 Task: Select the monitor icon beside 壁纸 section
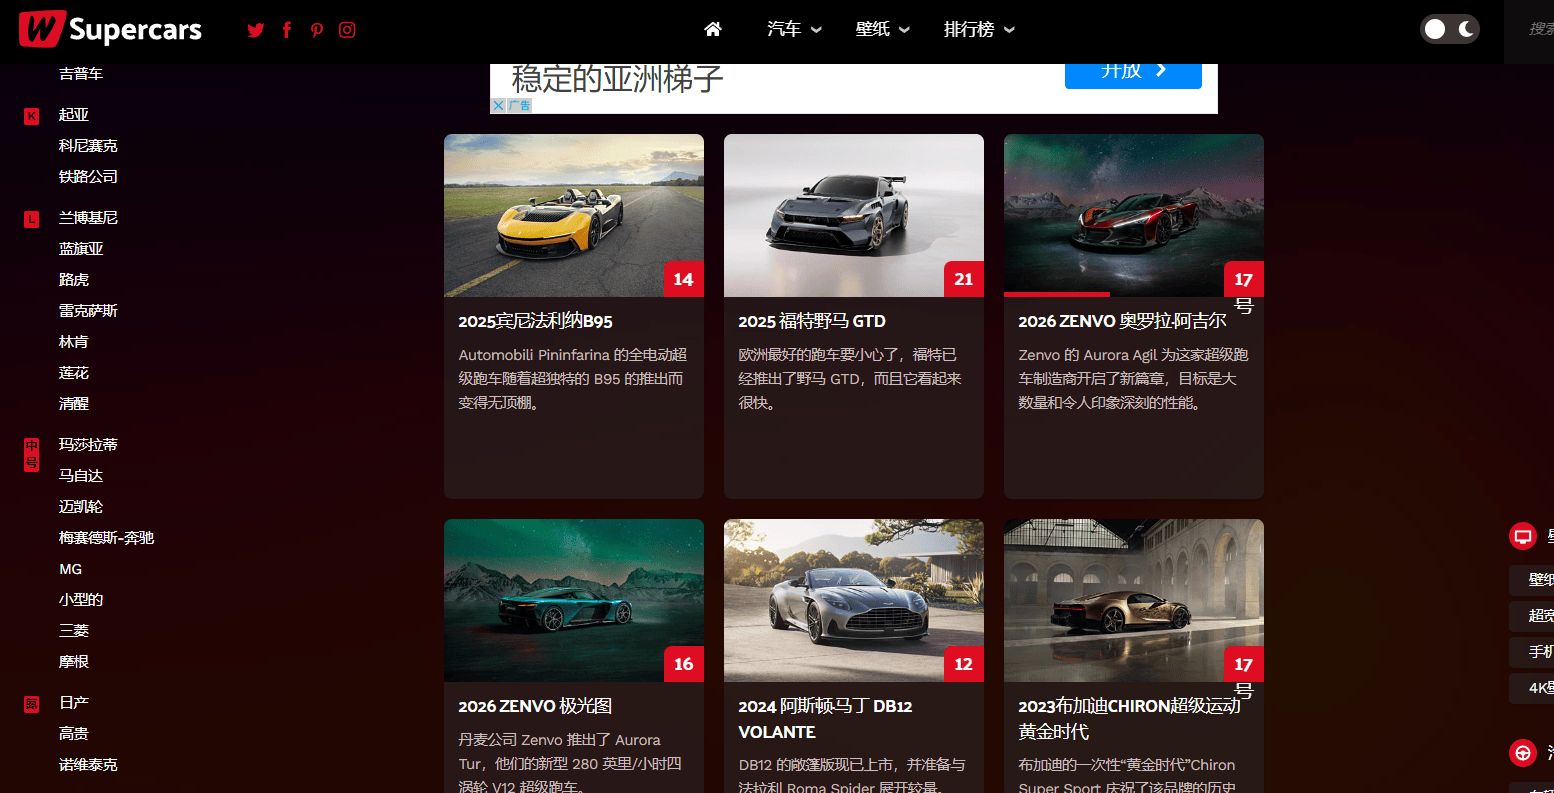tap(1522, 536)
